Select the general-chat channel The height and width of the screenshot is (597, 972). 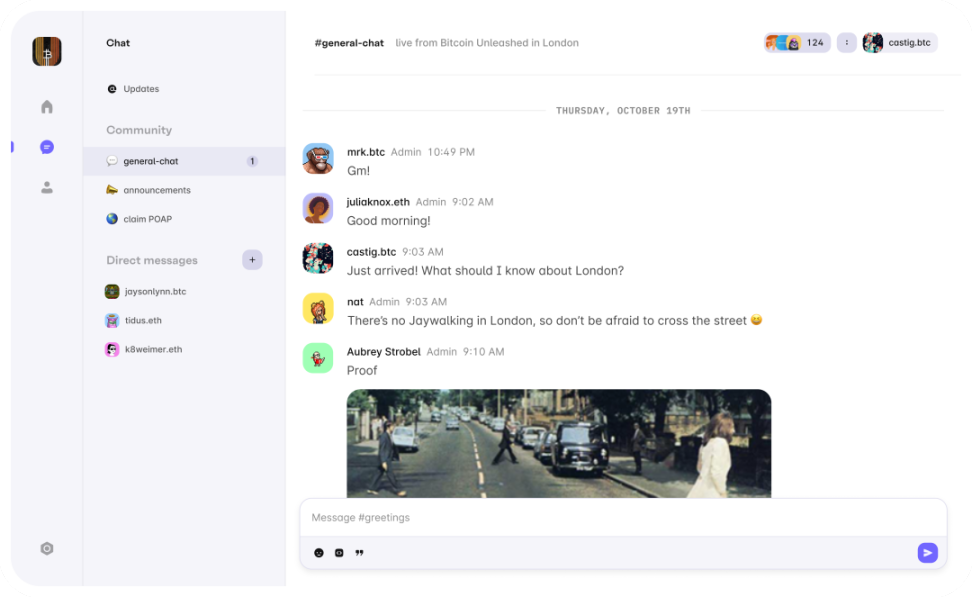pyautogui.click(x=151, y=161)
